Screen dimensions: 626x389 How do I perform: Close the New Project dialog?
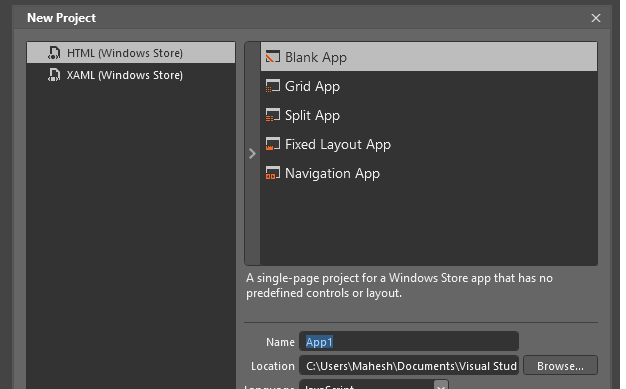click(x=596, y=18)
